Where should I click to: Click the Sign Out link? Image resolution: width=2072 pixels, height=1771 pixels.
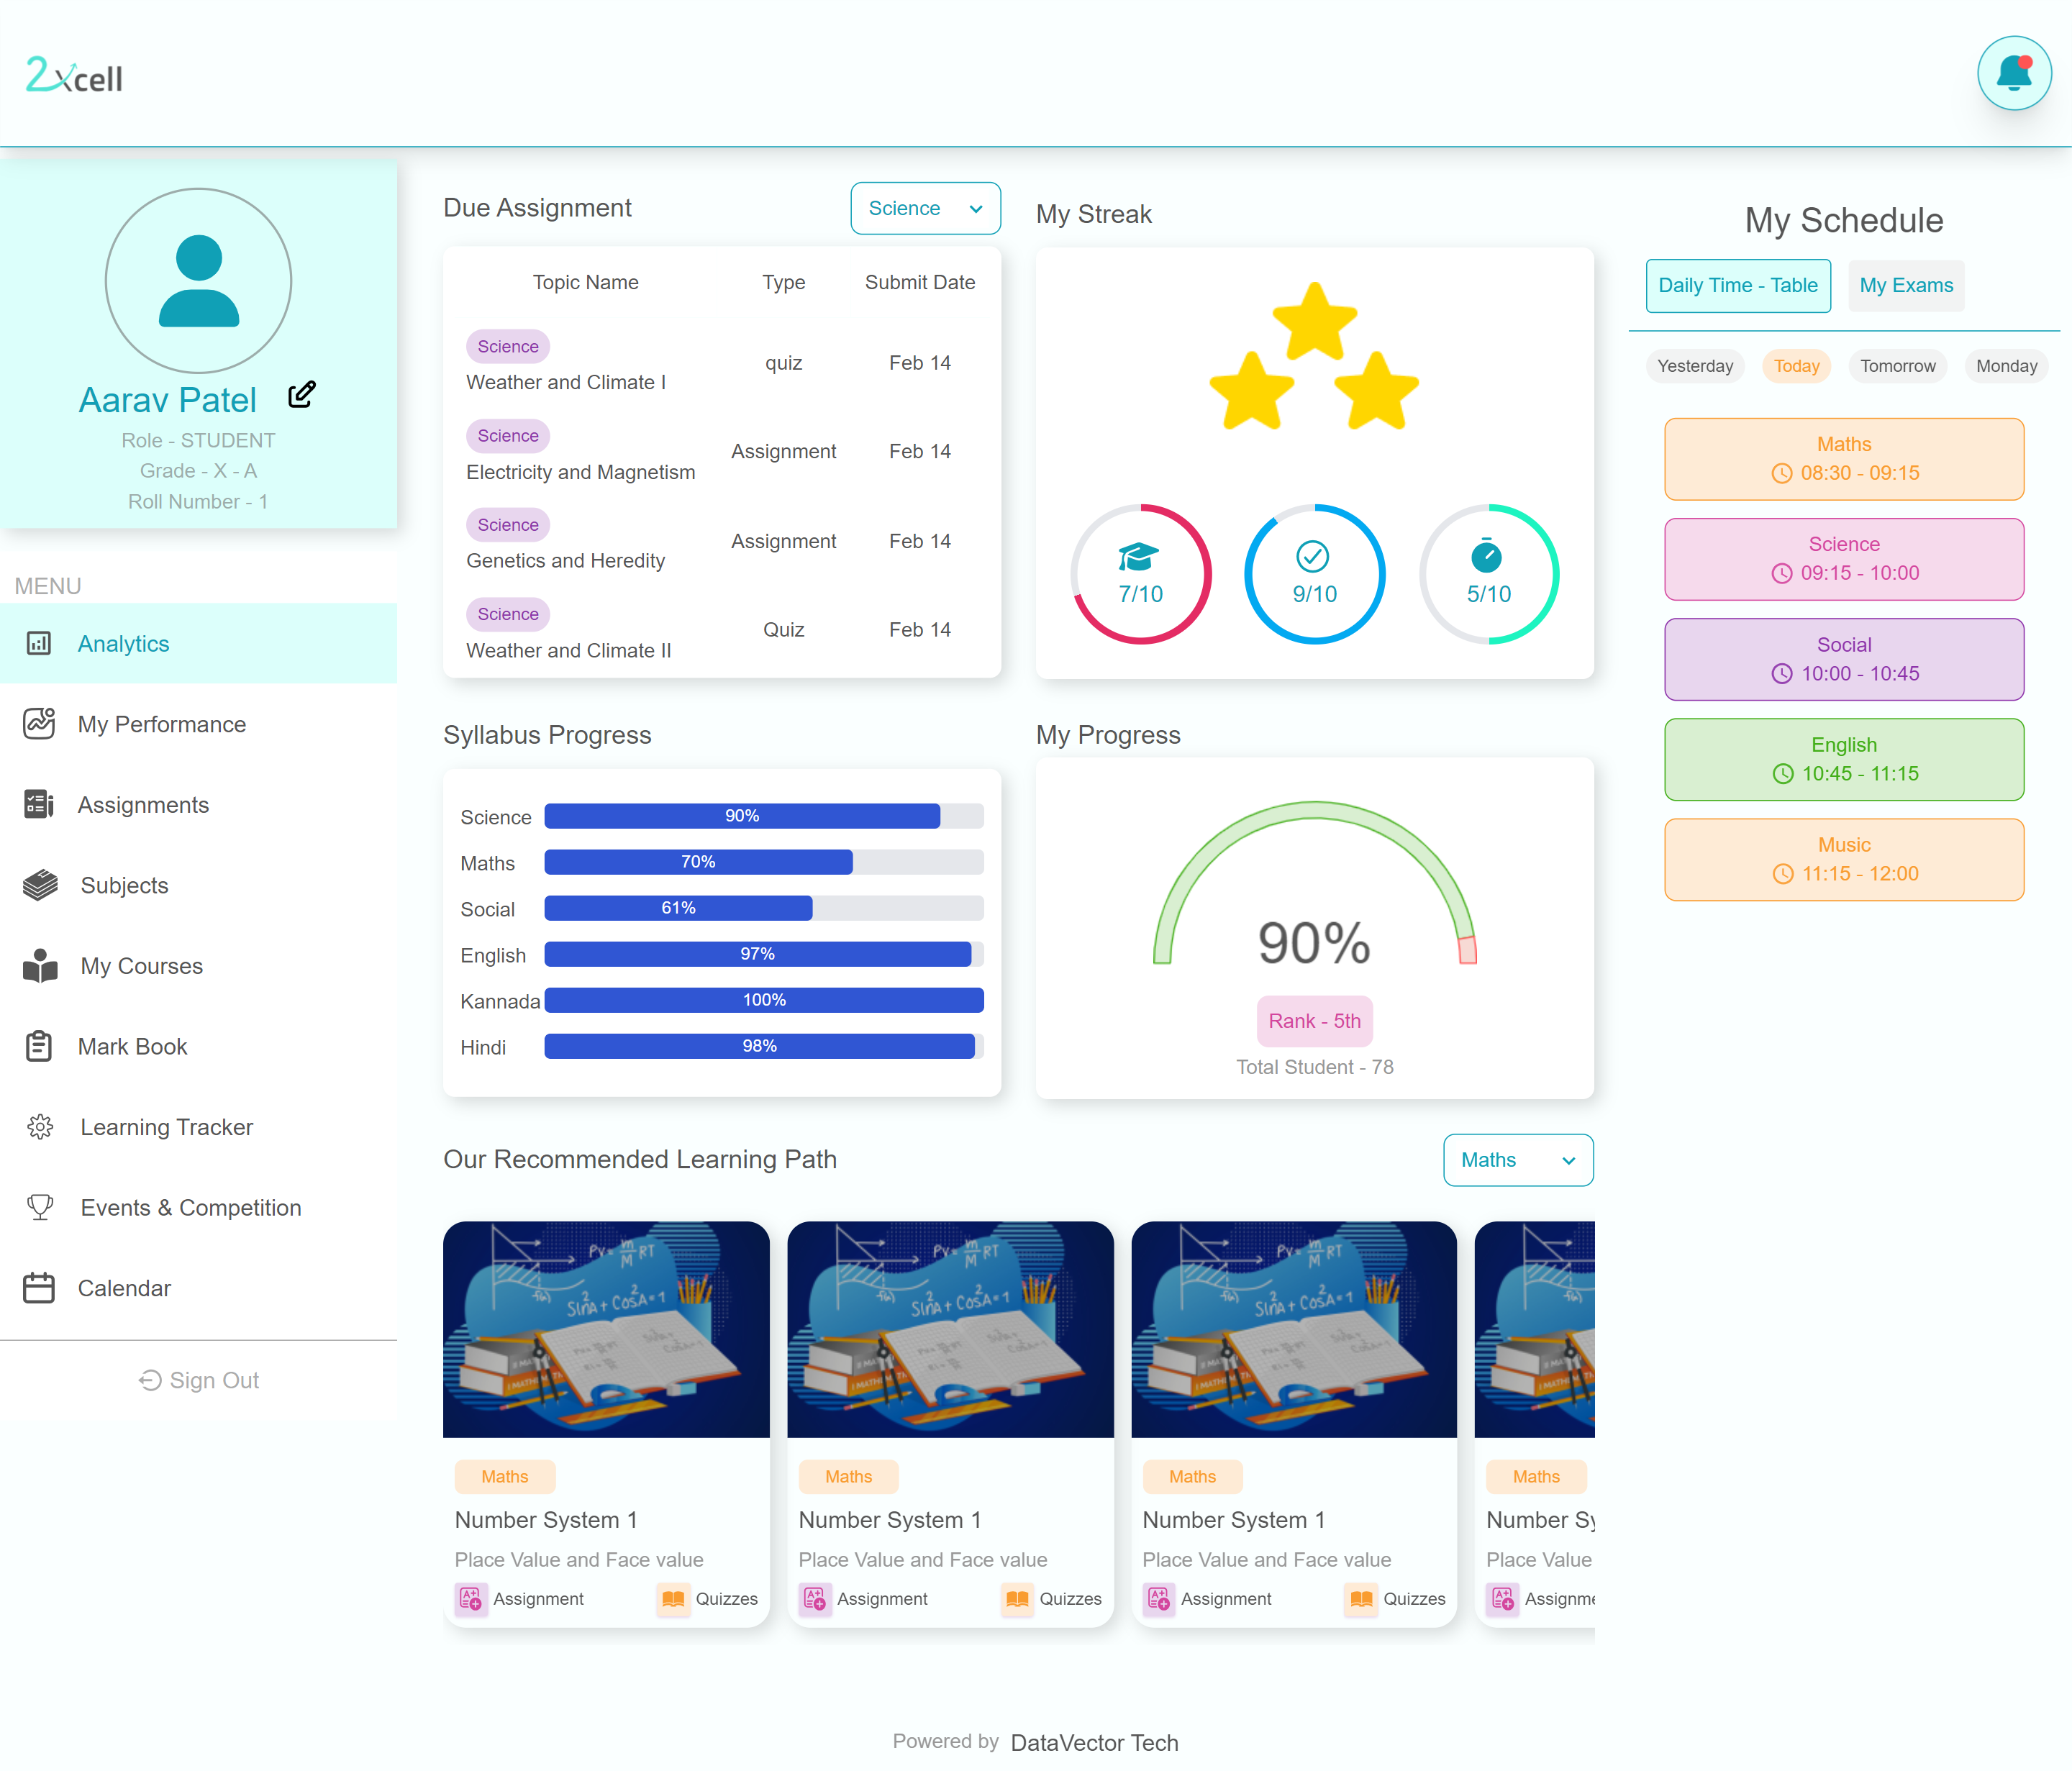pyautogui.click(x=199, y=1380)
